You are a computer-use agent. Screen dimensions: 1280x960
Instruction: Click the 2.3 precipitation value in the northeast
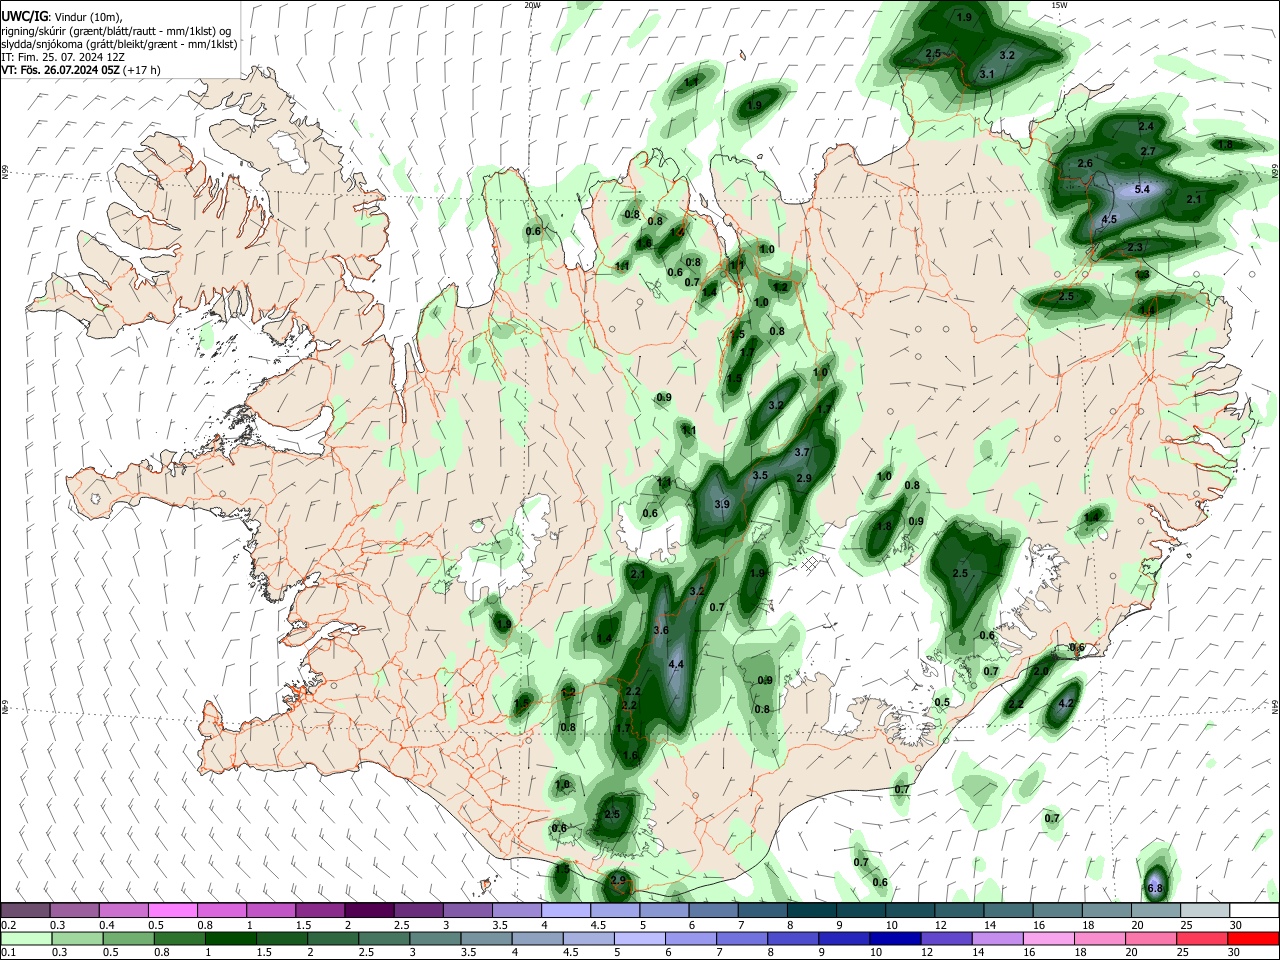click(x=1135, y=247)
